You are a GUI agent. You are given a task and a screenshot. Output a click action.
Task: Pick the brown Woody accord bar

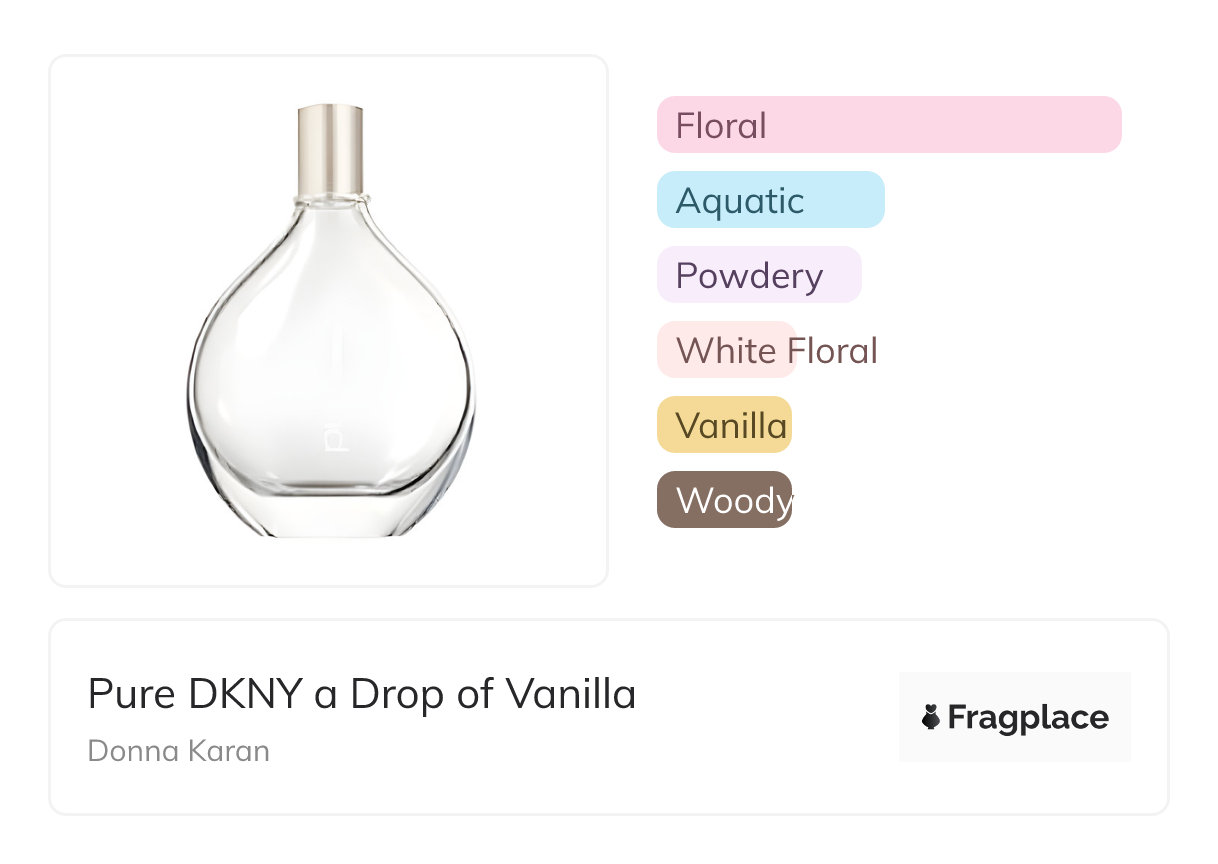(724, 500)
